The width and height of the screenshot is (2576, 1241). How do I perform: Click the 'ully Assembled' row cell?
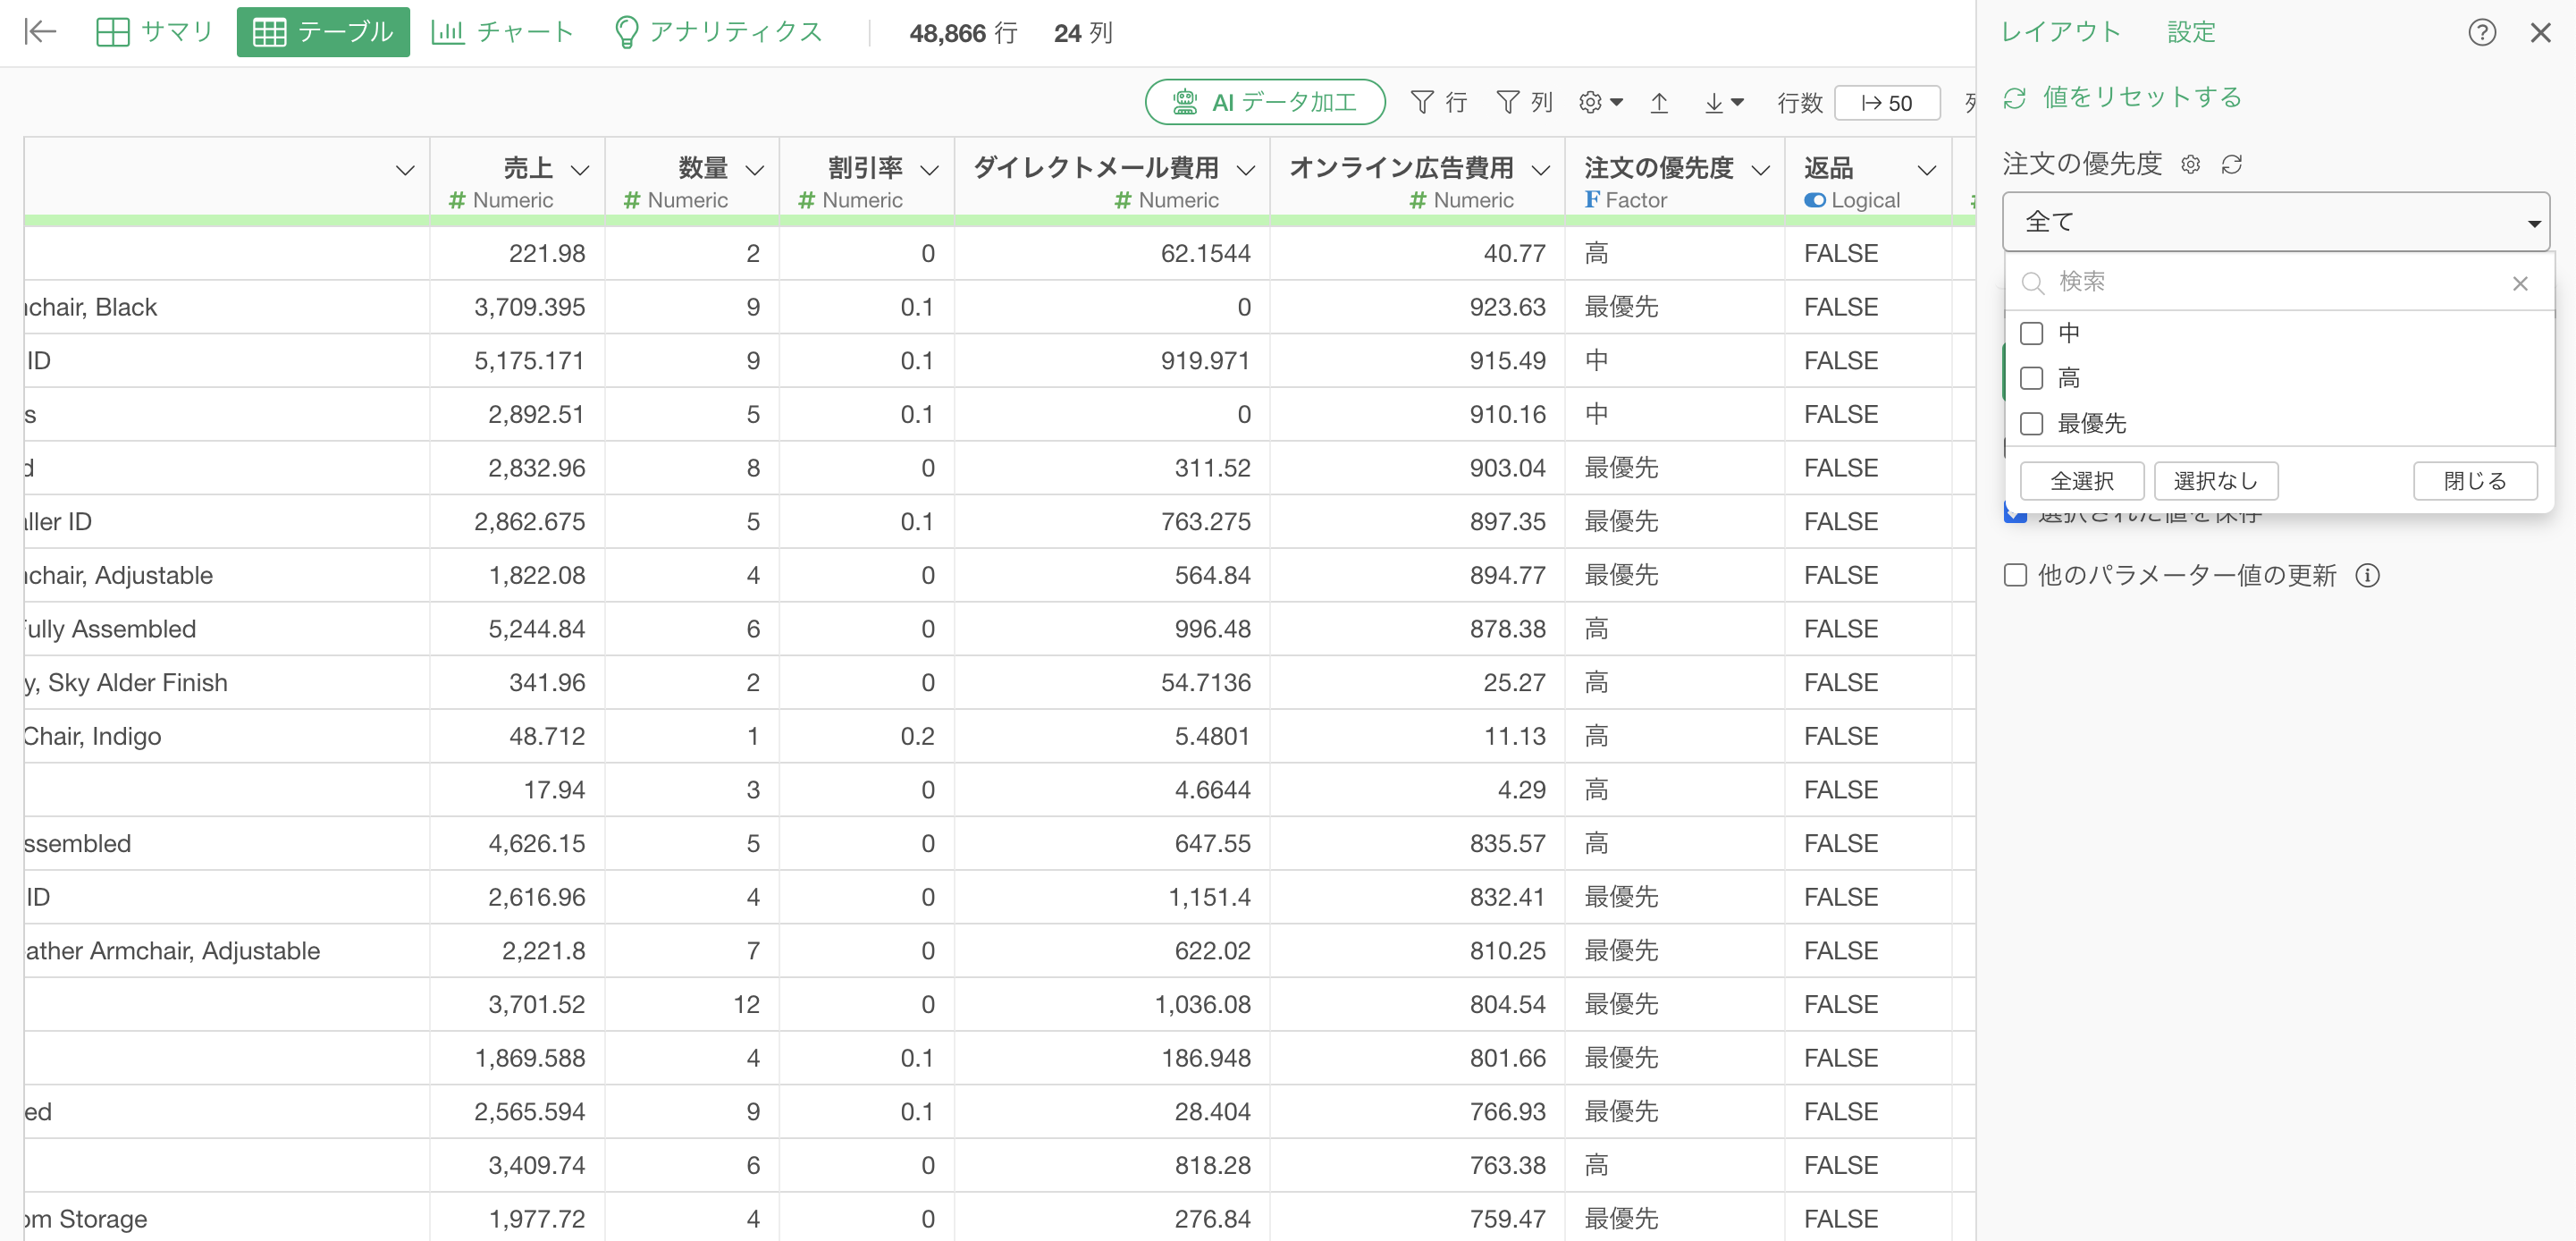[x=227, y=629]
